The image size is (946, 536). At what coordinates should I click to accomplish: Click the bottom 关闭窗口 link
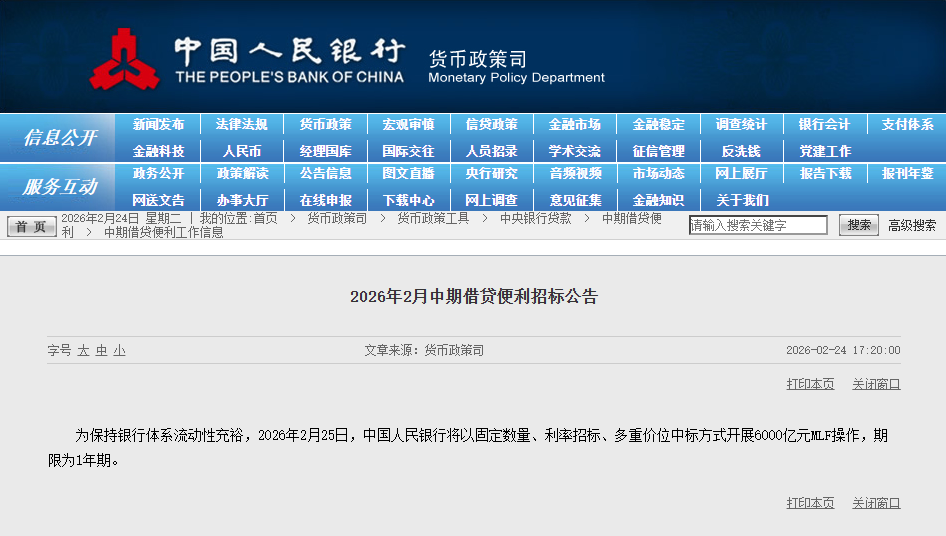[876, 503]
